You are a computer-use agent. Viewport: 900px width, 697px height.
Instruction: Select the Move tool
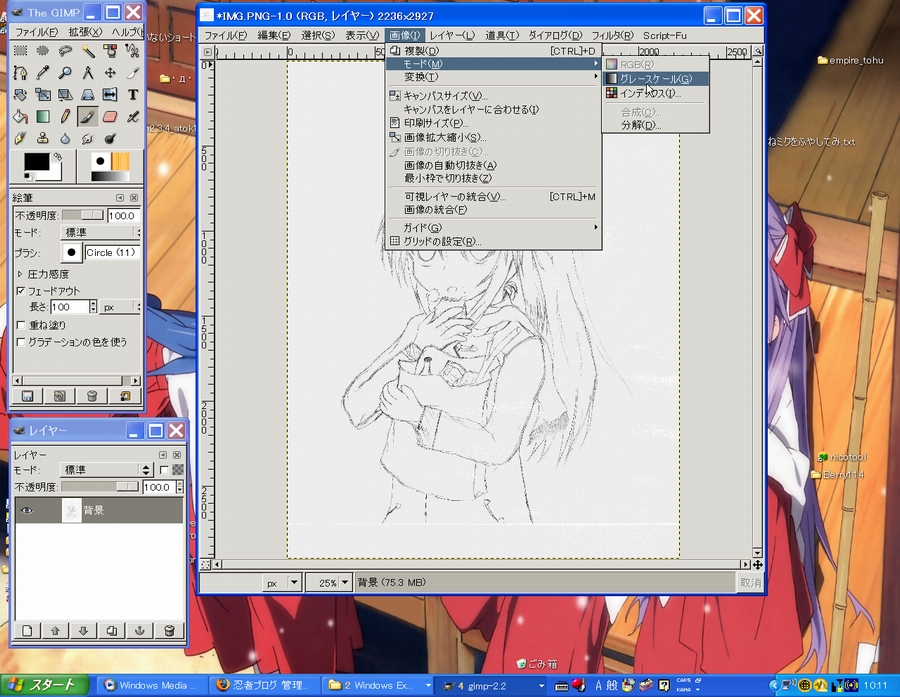[110, 73]
